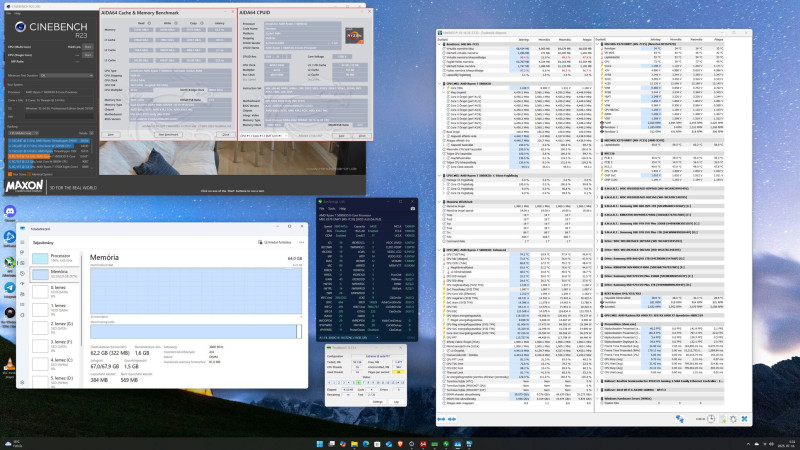
Task: Click HWiNFO blue X close-sensors icon
Action: pyautogui.click(x=744, y=419)
